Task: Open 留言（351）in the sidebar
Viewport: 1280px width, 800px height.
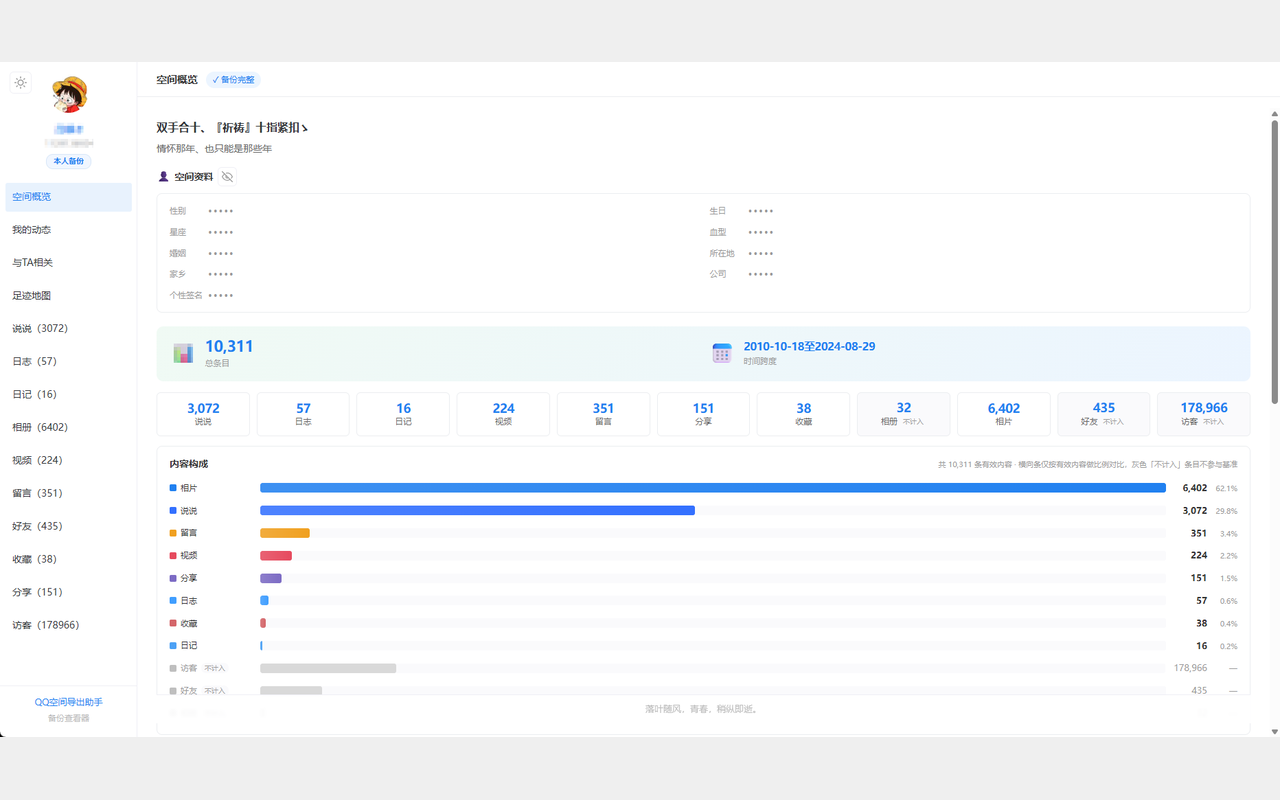Action: pos(68,494)
